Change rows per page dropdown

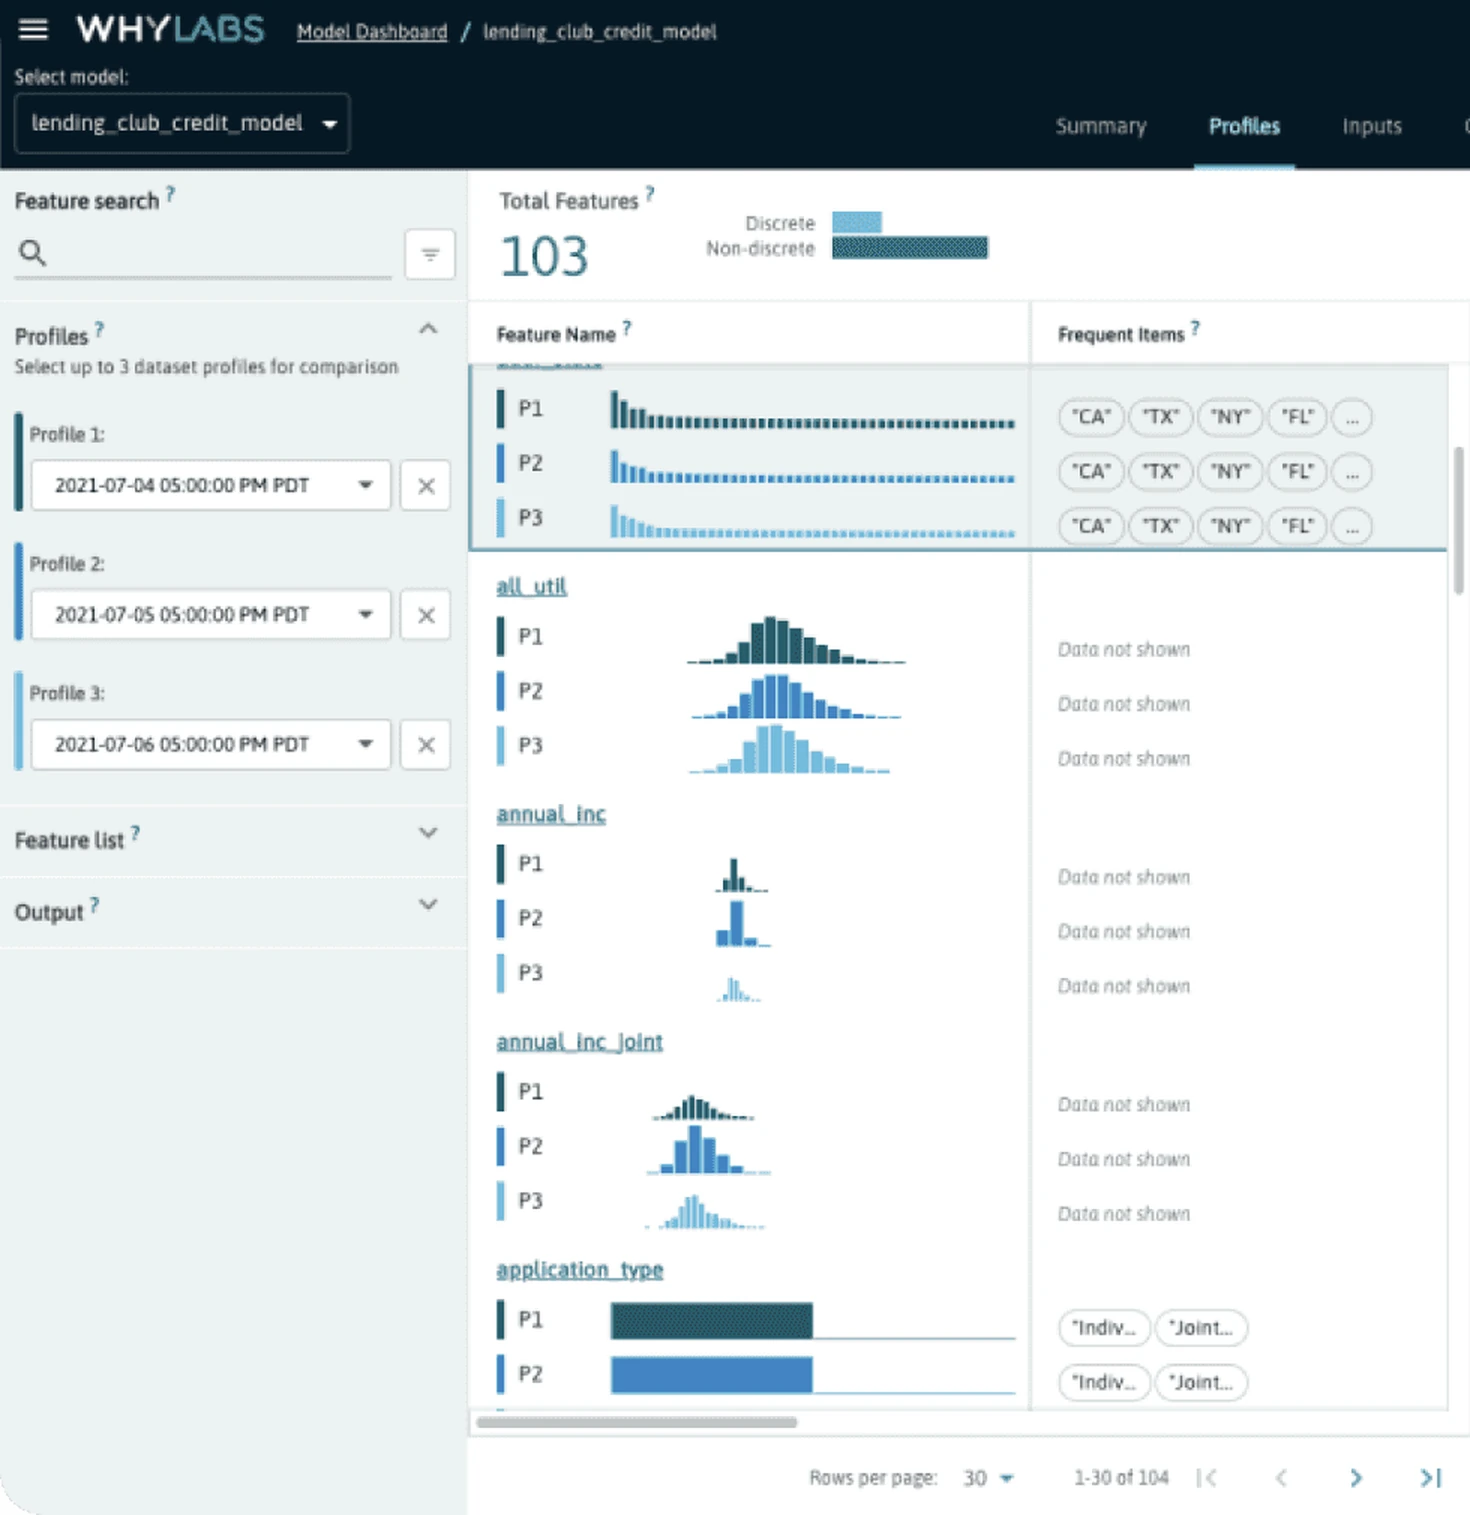coord(988,1478)
